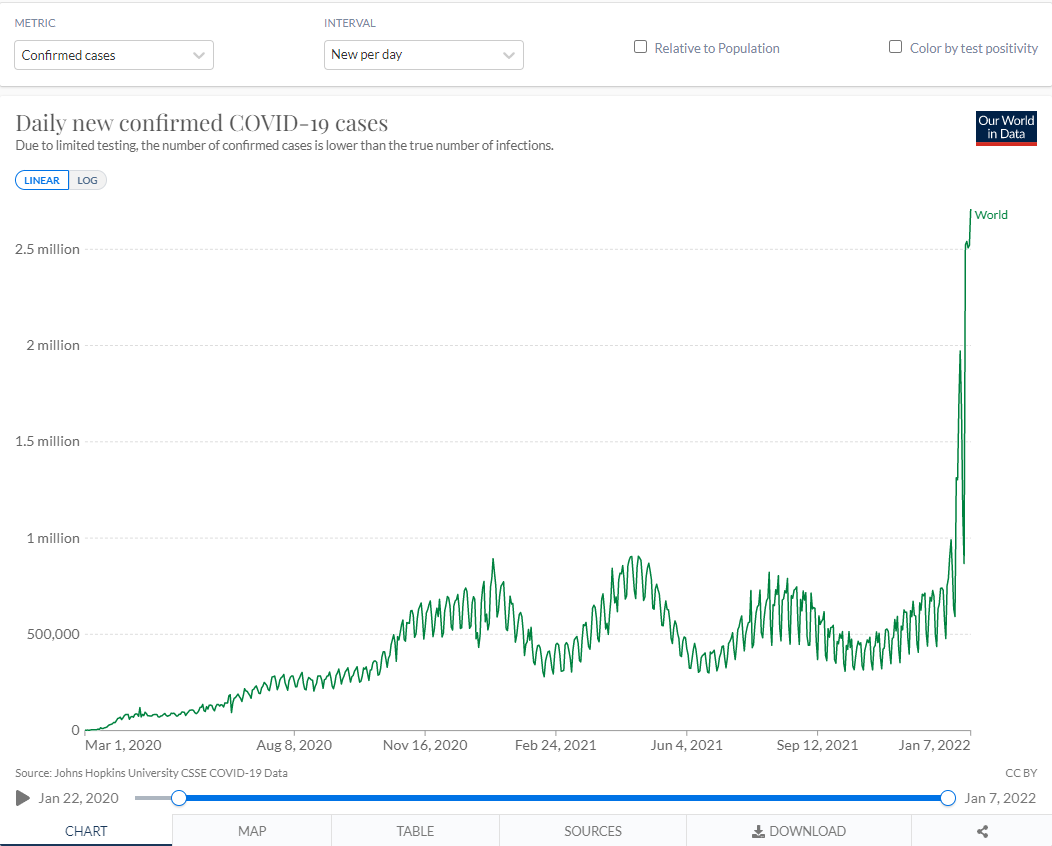
Task: Click the 2 million axis label
Action: click(x=53, y=345)
